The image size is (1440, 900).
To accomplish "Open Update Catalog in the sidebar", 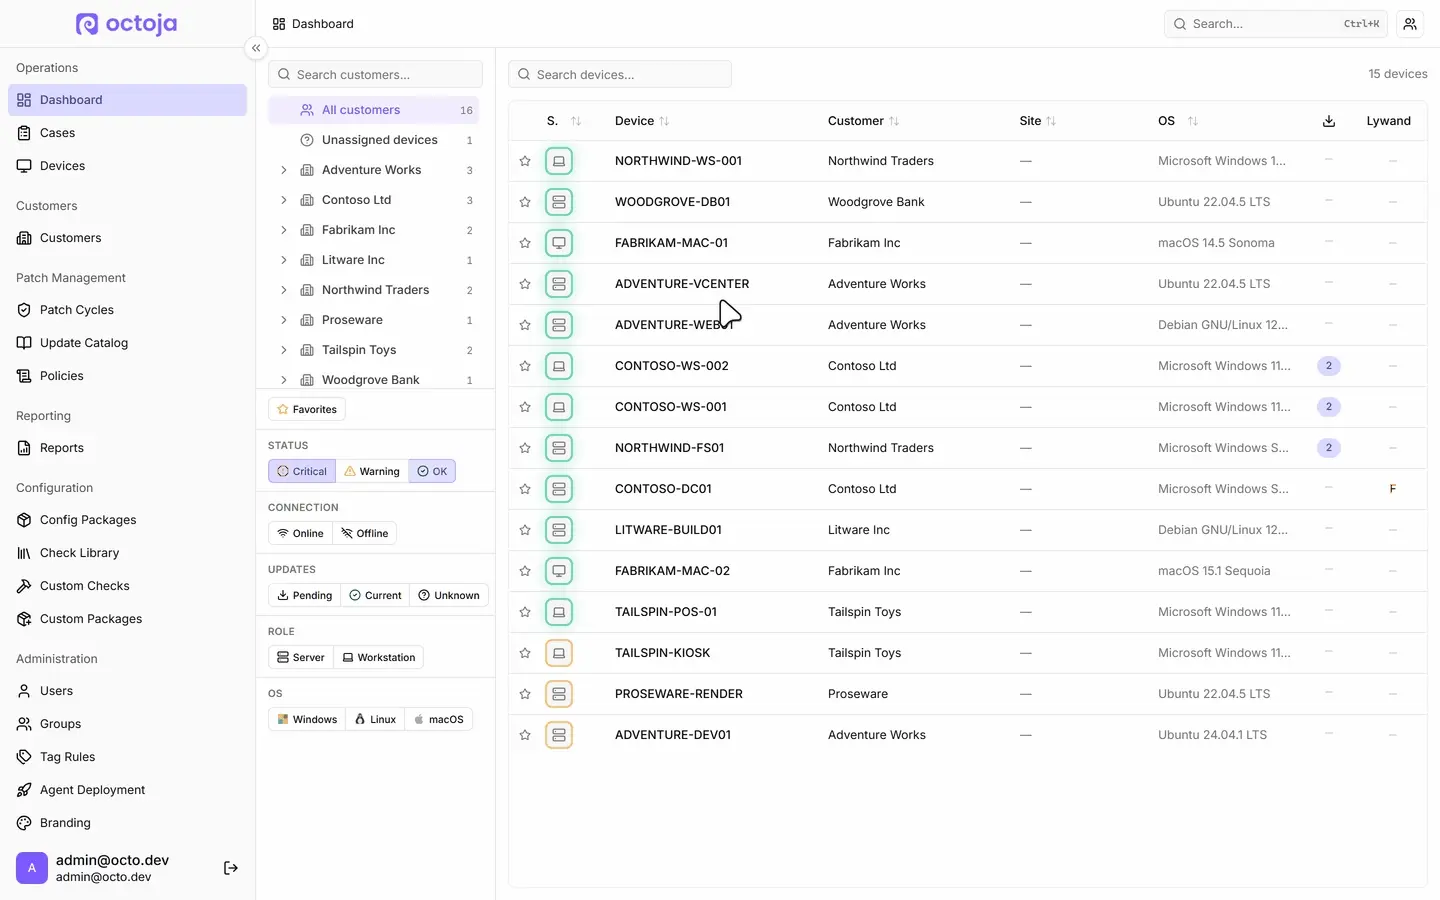I will click(x=127, y=343).
